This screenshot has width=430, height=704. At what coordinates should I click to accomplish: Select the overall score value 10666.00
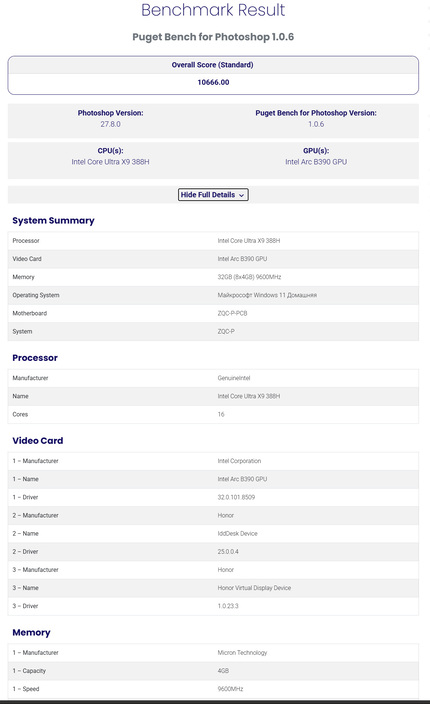(x=213, y=82)
